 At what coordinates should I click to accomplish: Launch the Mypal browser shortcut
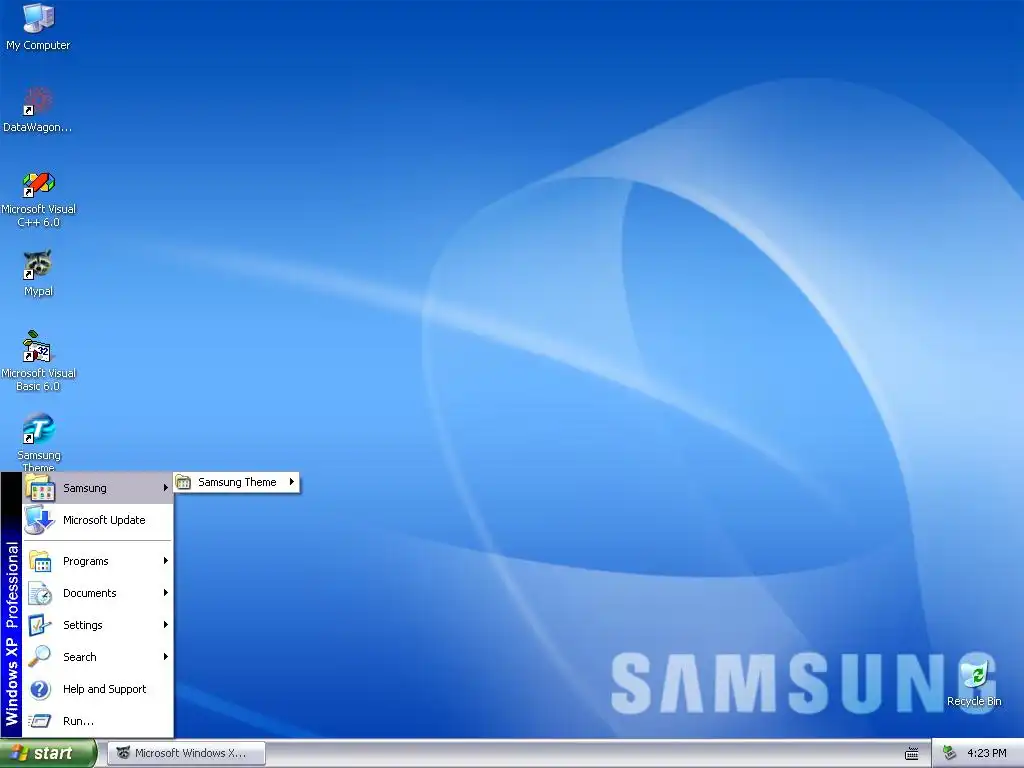tap(38, 273)
